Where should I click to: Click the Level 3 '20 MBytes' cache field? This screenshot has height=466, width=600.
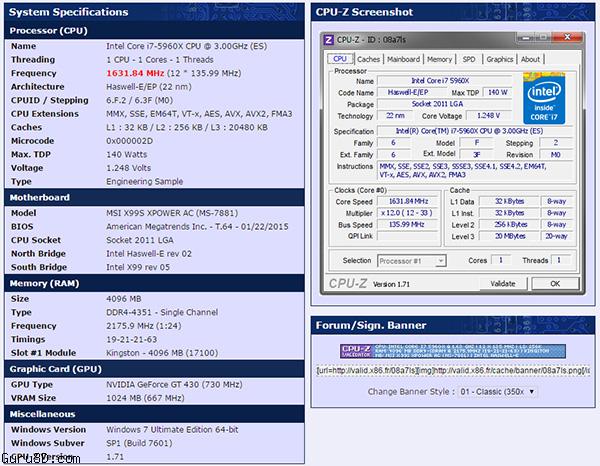pyautogui.click(x=509, y=236)
